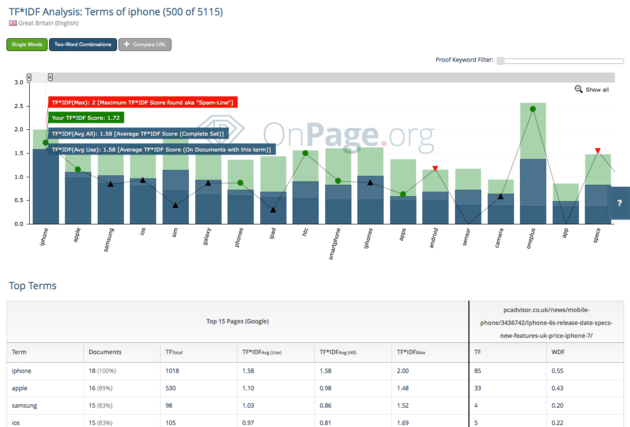
Task: Click the black triangle on ios bar
Action: click(143, 180)
